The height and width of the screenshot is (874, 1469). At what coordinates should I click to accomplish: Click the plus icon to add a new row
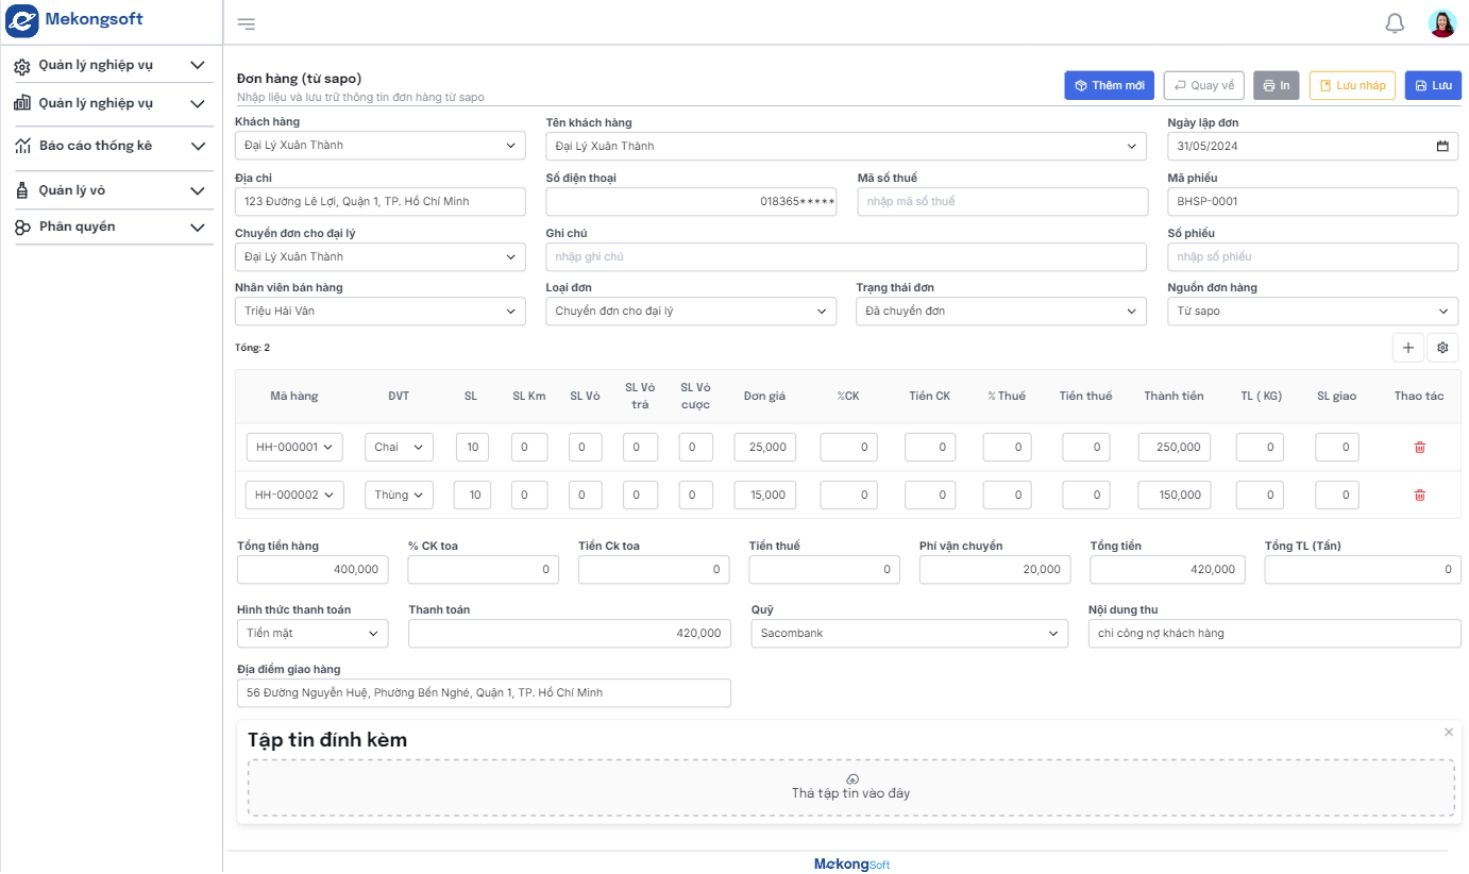pos(1407,347)
